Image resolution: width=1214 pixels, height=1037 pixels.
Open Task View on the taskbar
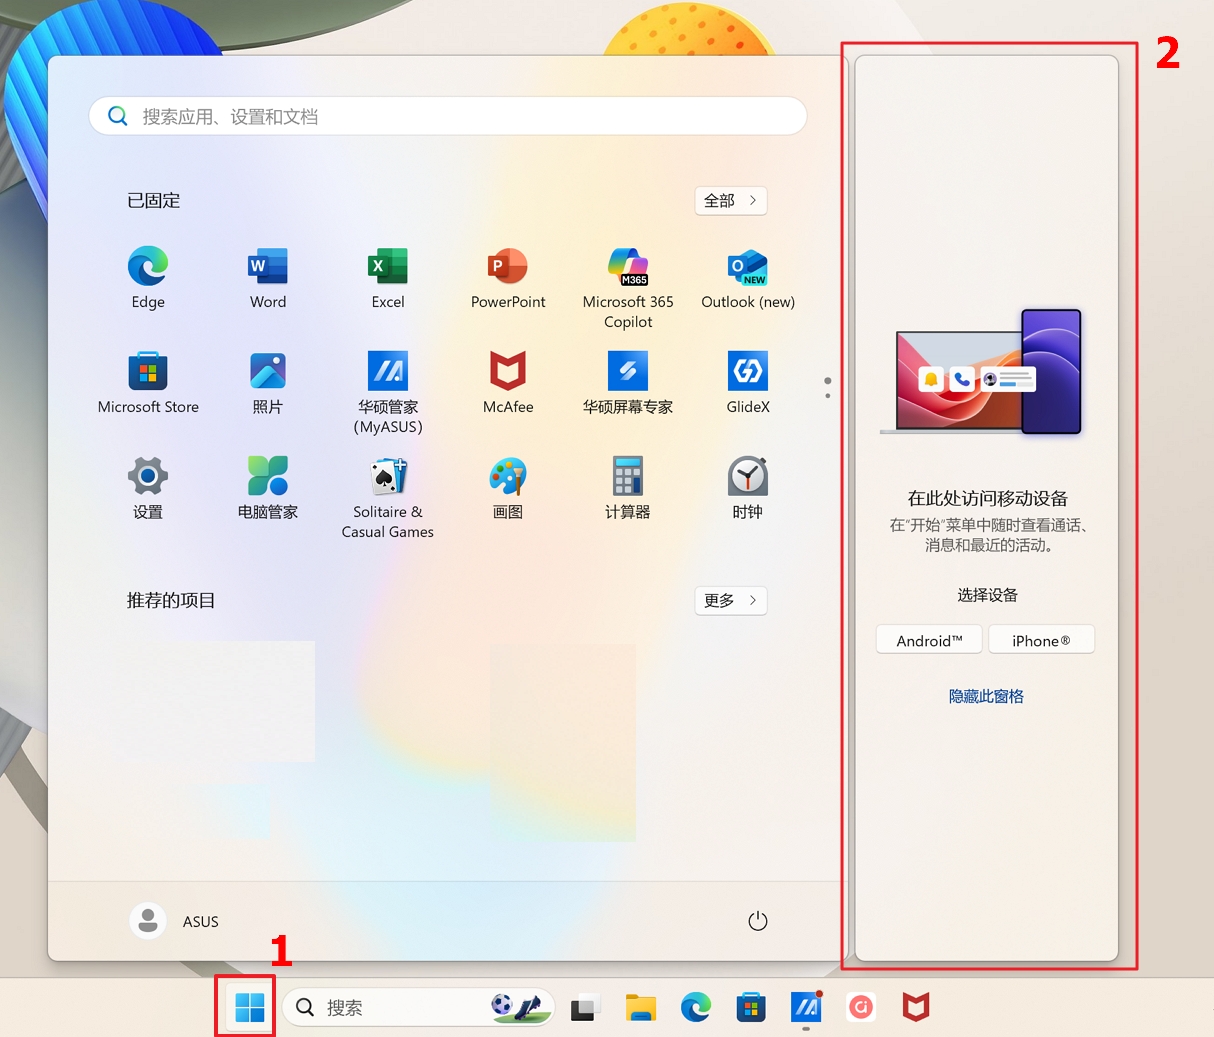tap(584, 1008)
